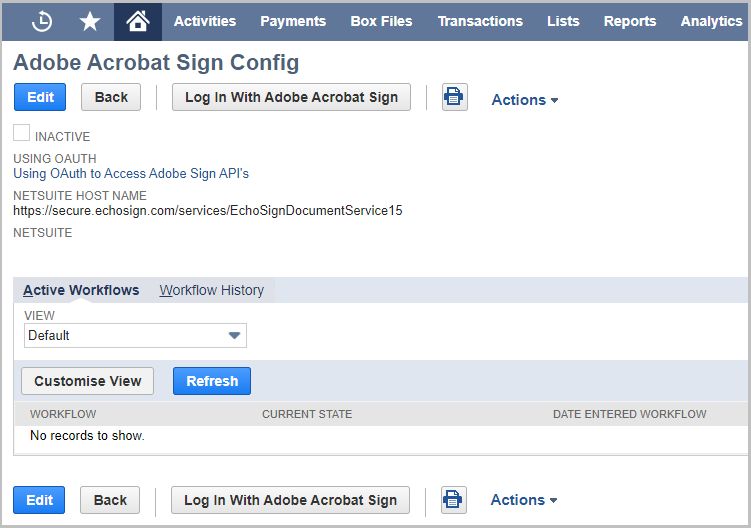Click the Refresh button
751x528 pixels.
point(212,381)
